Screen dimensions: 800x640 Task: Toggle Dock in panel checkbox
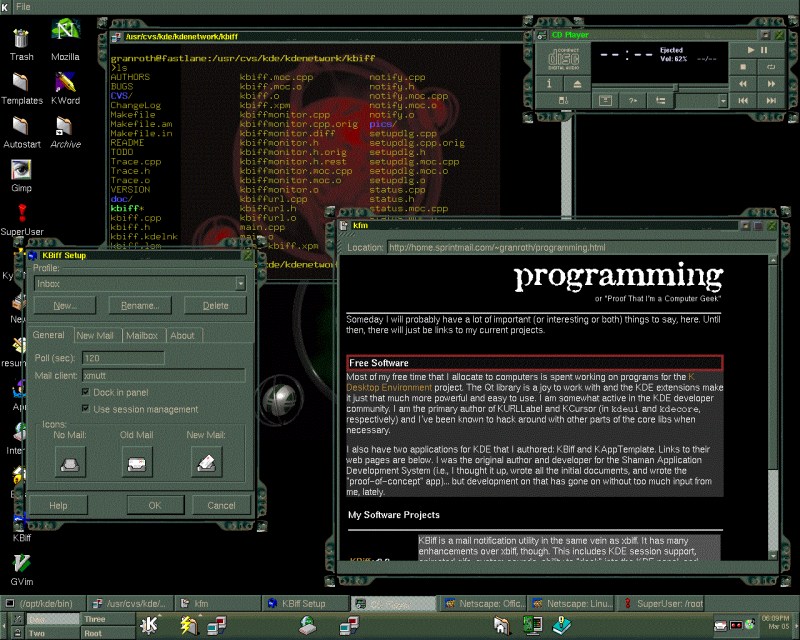[x=85, y=392]
